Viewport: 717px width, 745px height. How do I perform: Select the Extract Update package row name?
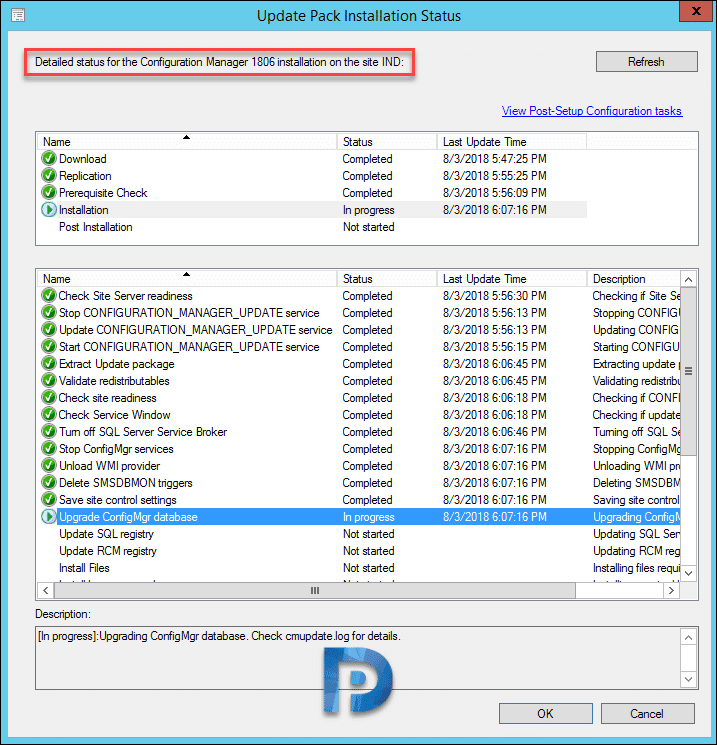117,364
